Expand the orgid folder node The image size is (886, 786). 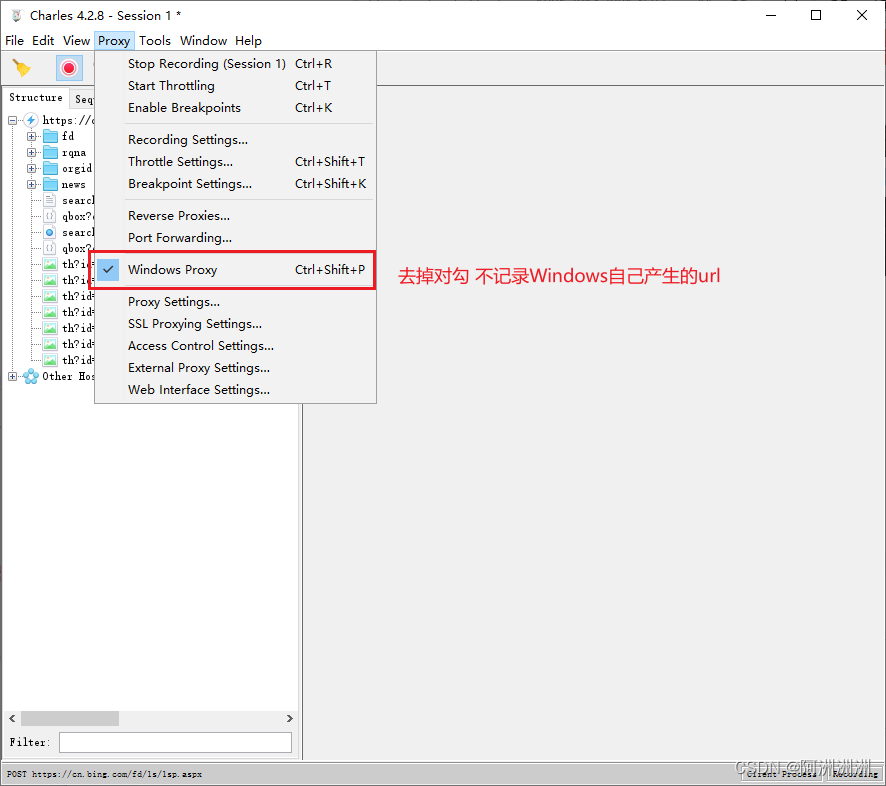(32, 168)
